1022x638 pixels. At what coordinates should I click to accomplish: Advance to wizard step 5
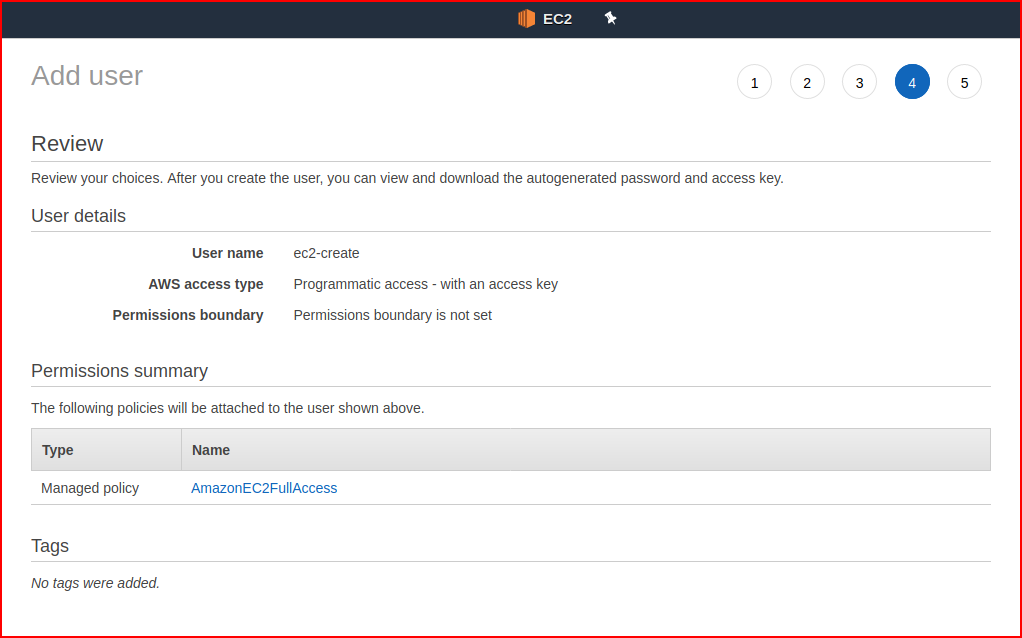pyautogui.click(x=964, y=82)
